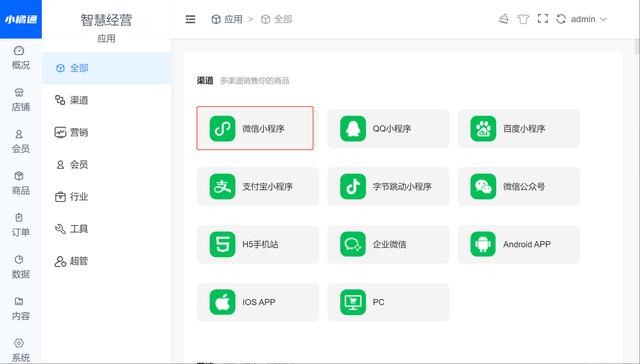This screenshot has height=364, width=640.
Task: Click the Android APP label text
Action: point(527,244)
